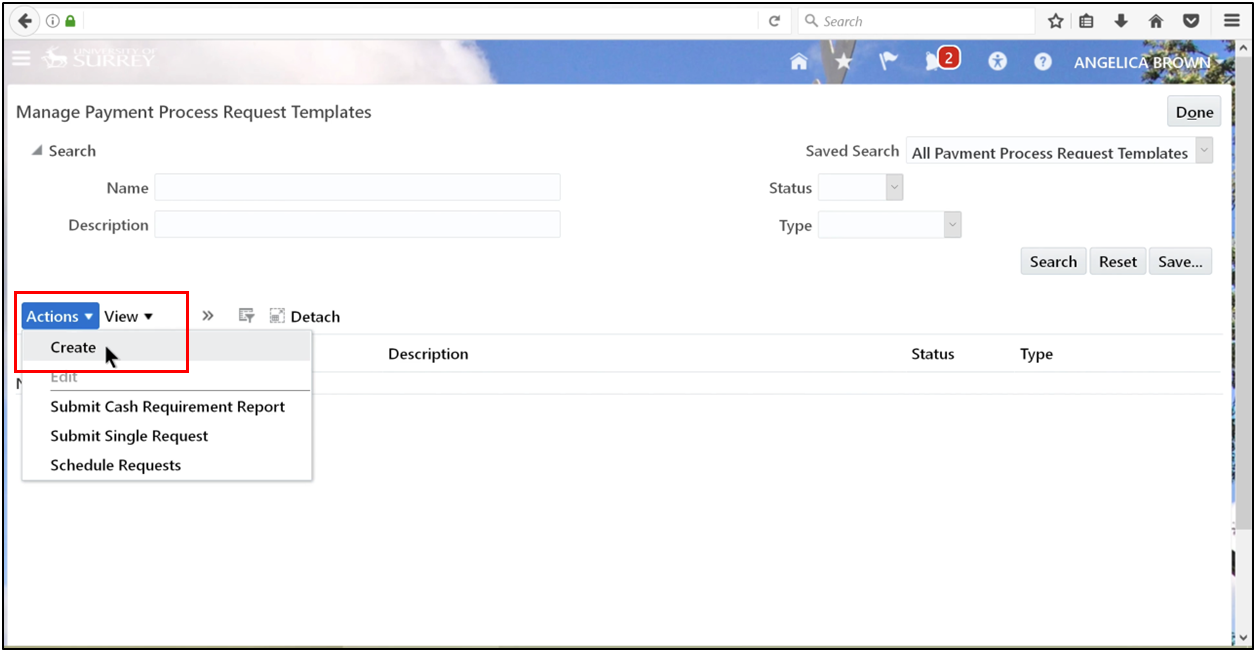The width and height of the screenshot is (1256, 652).
Task: Click the Query By Example filter icon
Action: point(246,315)
